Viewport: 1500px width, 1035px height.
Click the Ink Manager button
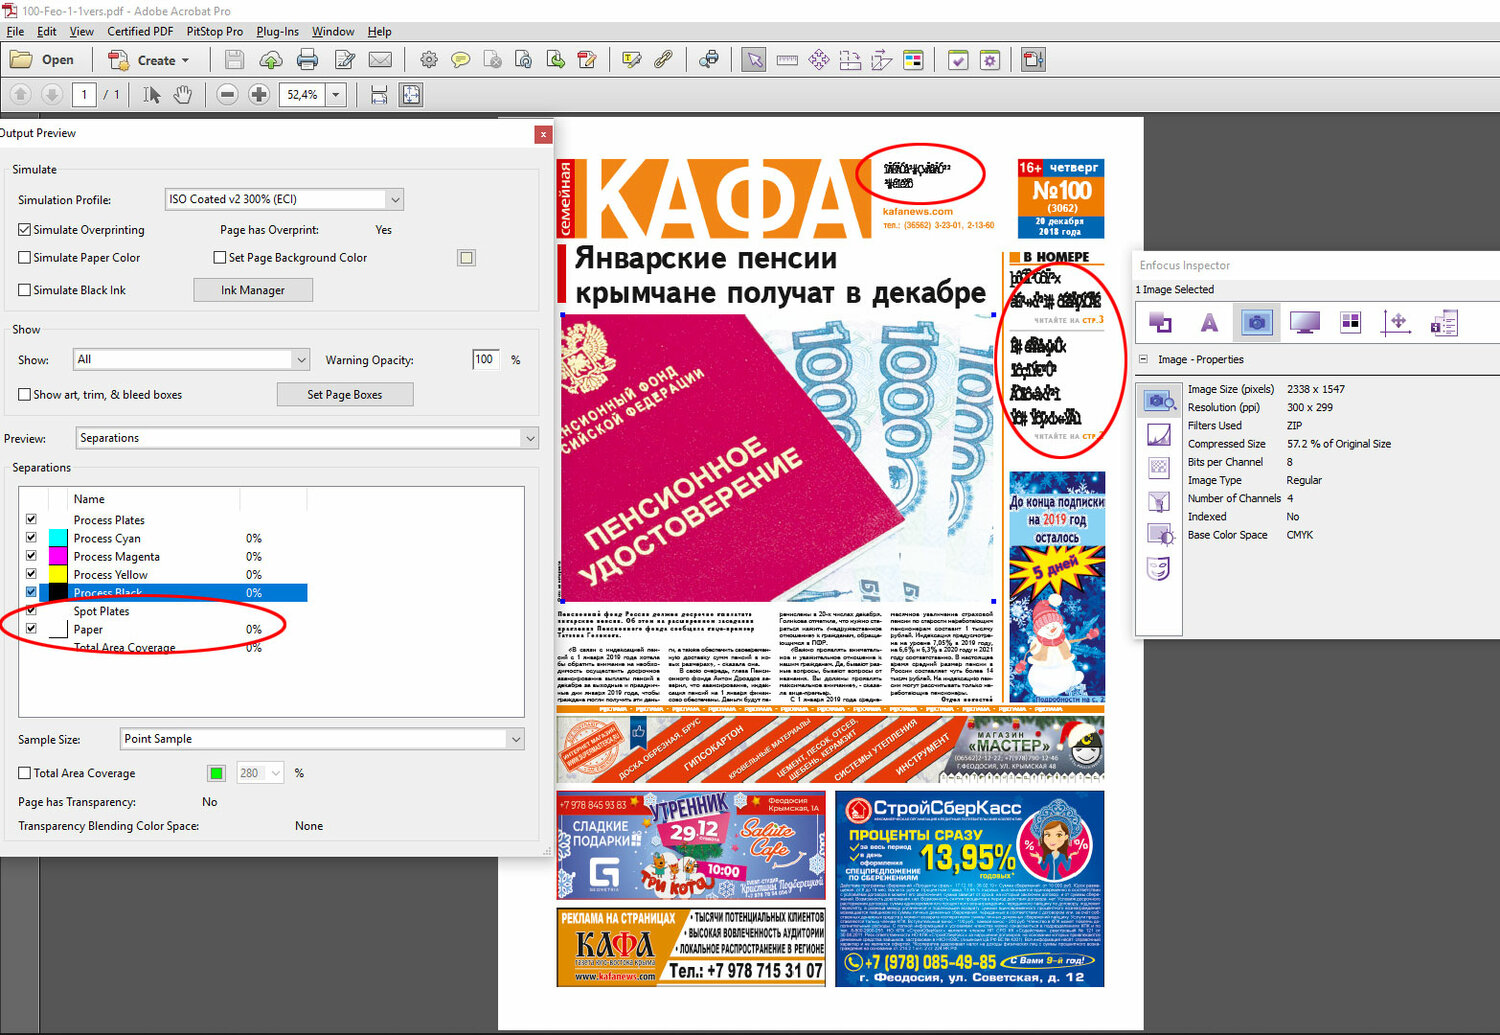click(x=253, y=290)
